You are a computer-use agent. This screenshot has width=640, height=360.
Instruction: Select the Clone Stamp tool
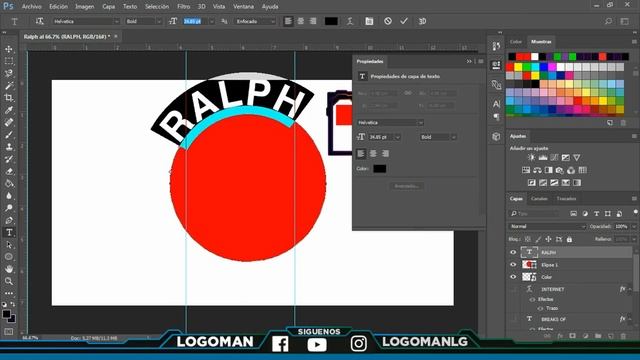tap(9, 147)
